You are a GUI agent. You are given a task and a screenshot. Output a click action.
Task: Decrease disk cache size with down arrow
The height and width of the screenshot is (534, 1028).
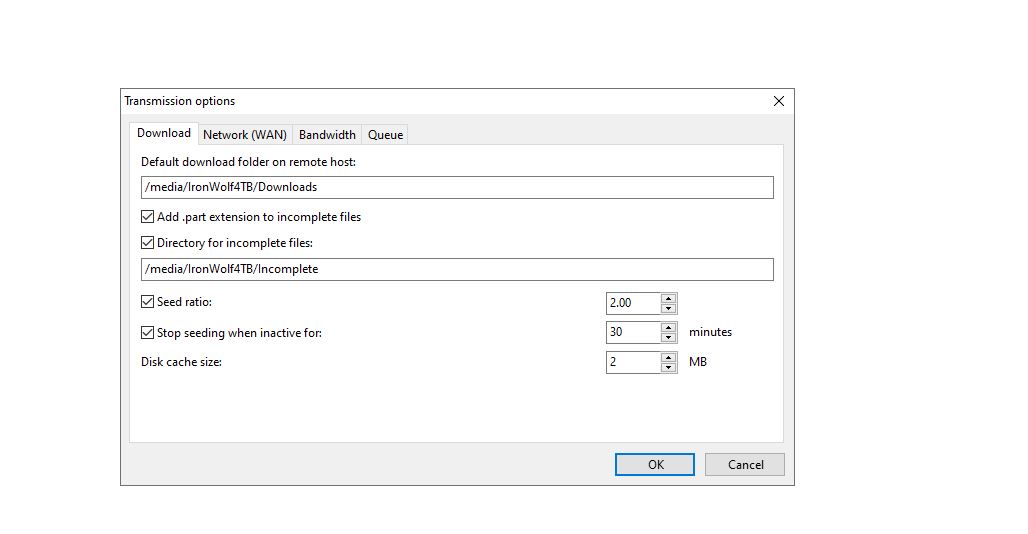tap(668, 368)
